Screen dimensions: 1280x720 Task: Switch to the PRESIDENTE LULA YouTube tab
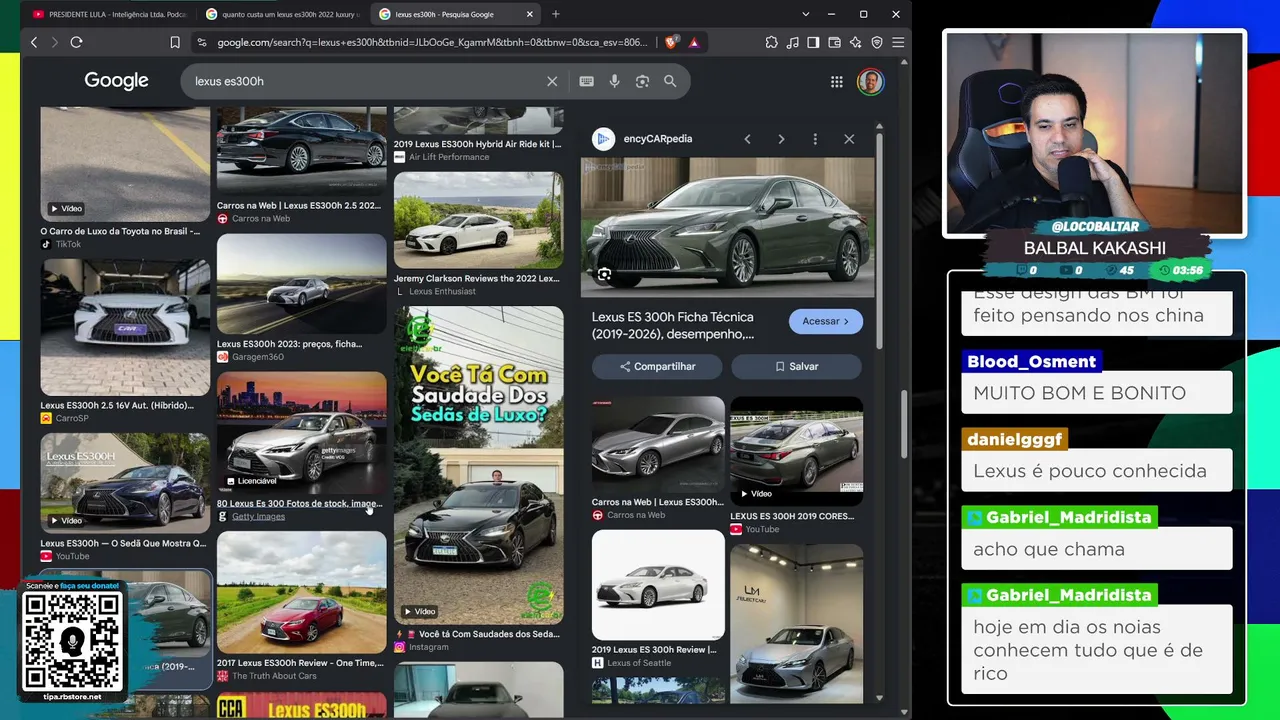point(109,14)
